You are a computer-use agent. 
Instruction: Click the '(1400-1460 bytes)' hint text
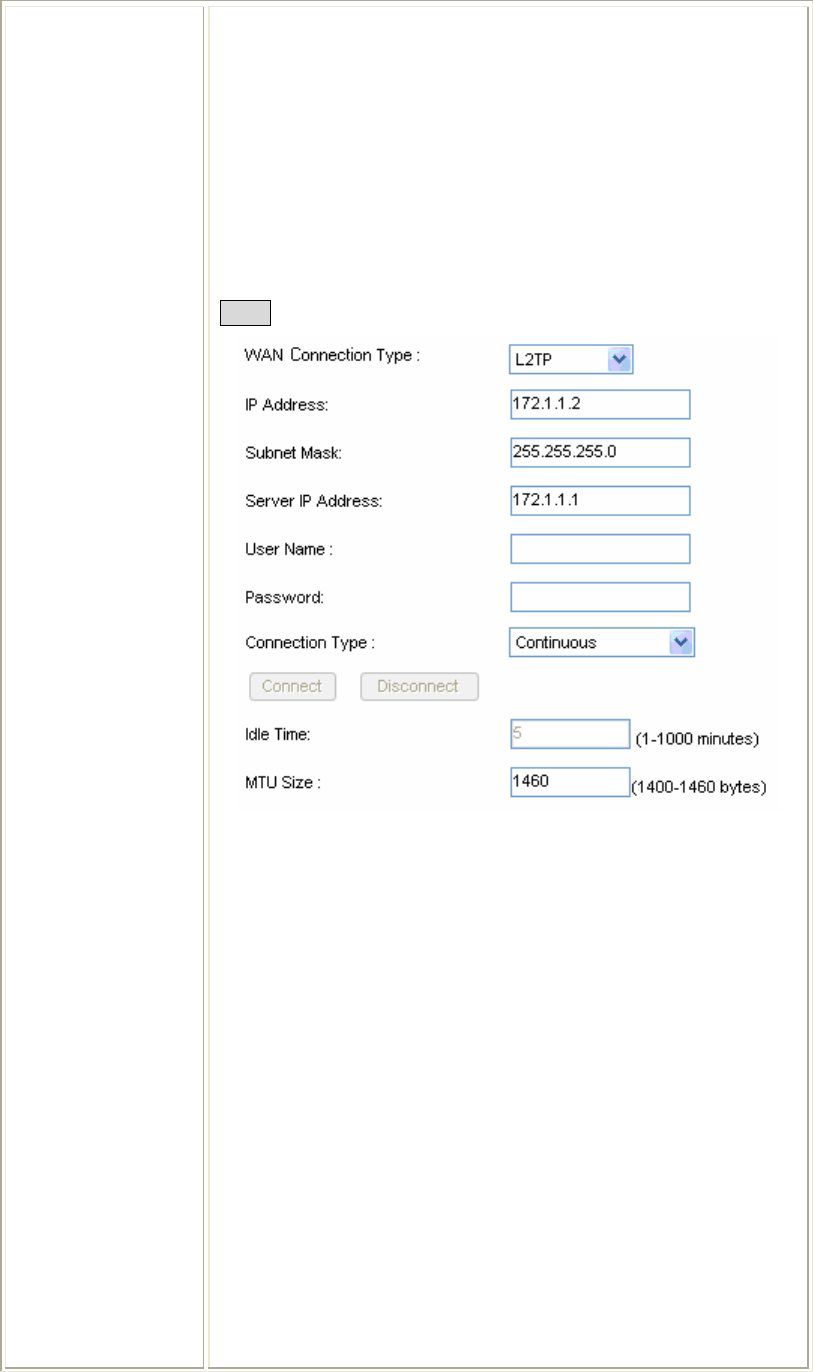click(698, 788)
